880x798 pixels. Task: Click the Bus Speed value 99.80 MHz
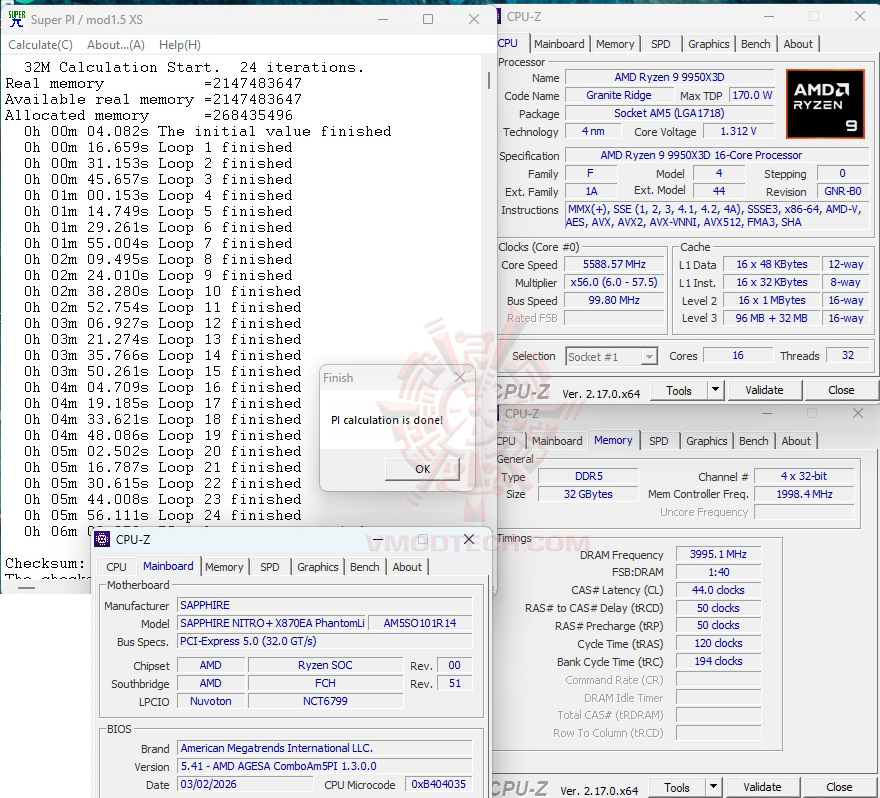(614, 300)
